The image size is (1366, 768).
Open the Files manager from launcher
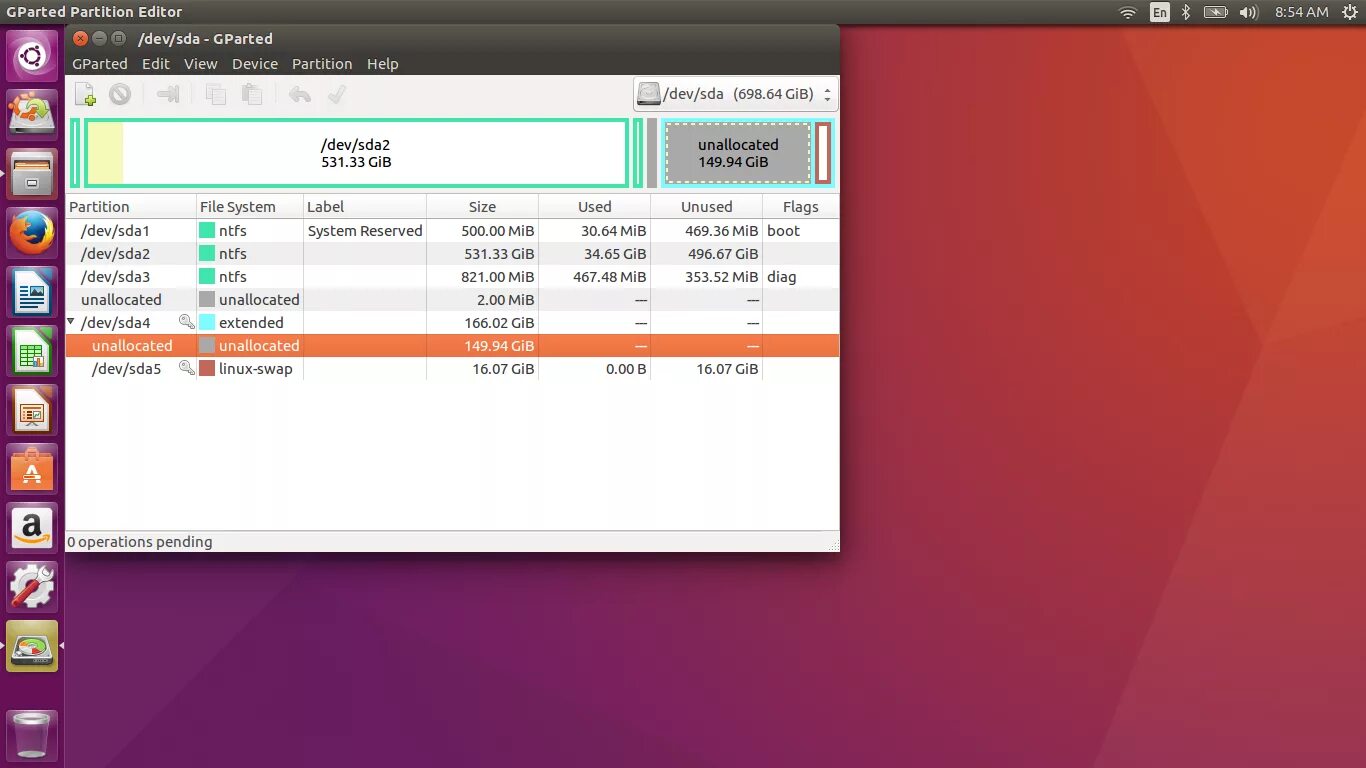point(33,173)
